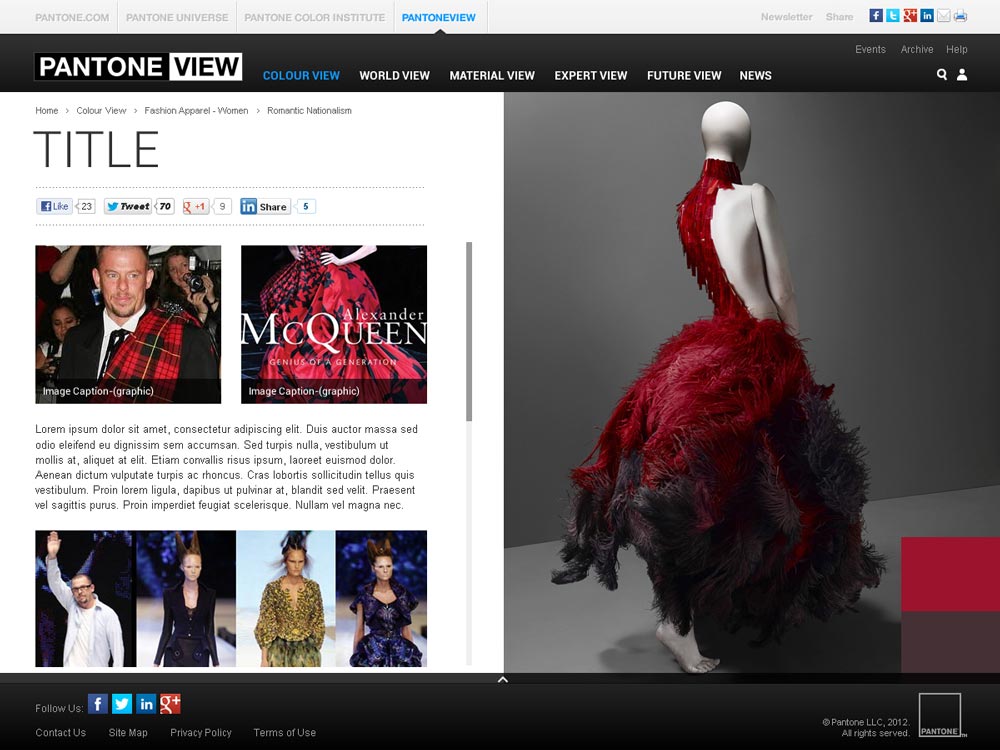Click the Google Plus icon in top bar

(910, 16)
